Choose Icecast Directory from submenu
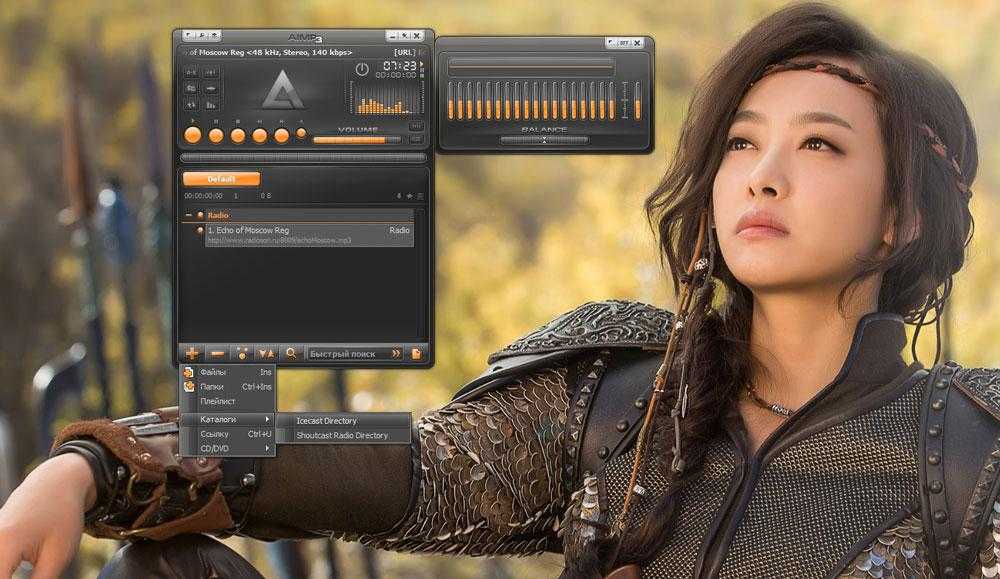The width and height of the screenshot is (1000, 579). pos(327,421)
